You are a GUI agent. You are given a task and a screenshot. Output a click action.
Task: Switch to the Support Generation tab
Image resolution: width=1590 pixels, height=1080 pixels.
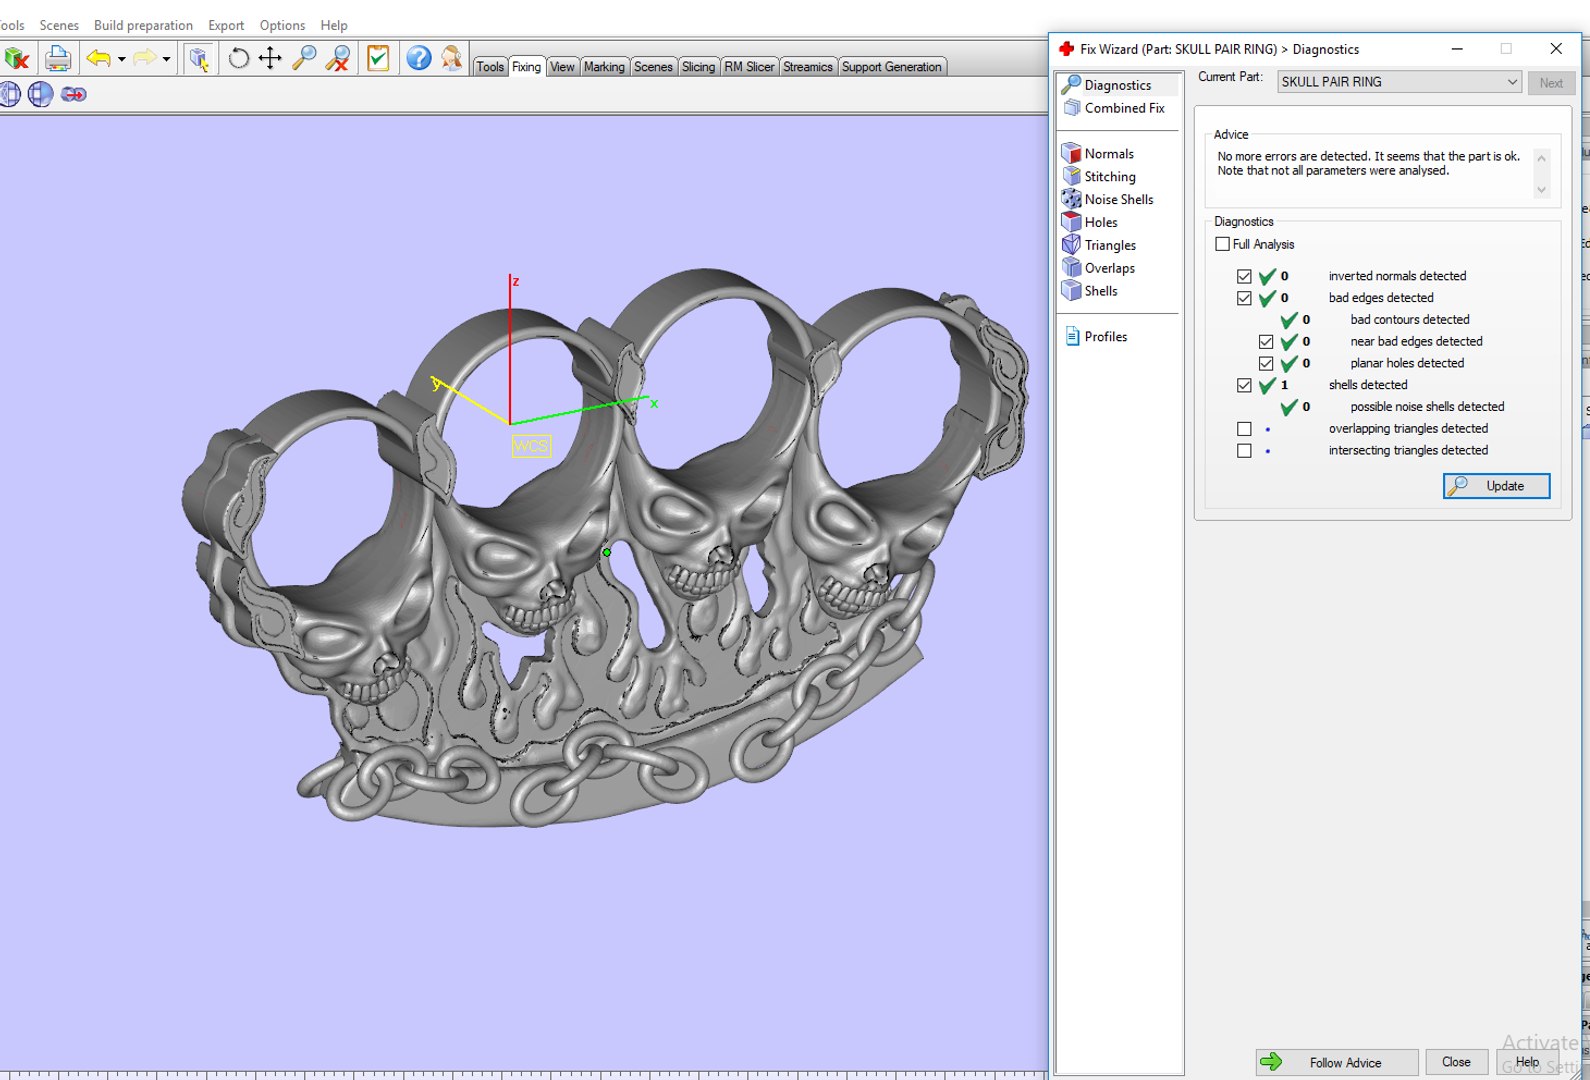click(x=892, y=67)
